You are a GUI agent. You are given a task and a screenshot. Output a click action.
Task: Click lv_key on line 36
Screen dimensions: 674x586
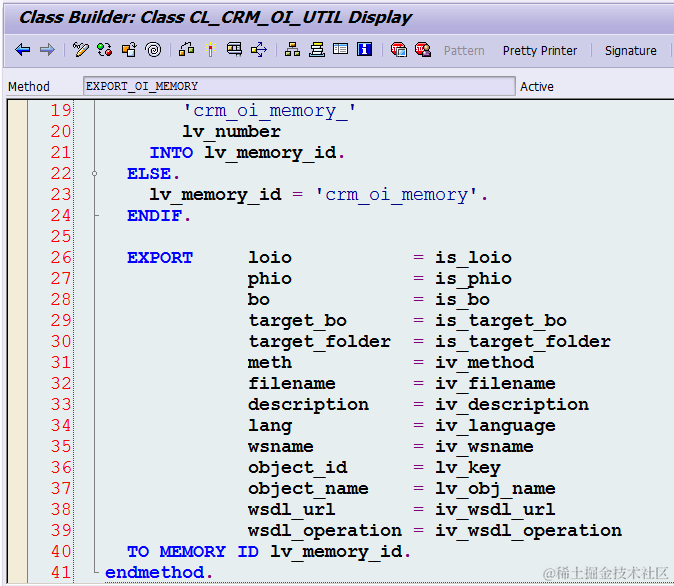tap(468, 468)
